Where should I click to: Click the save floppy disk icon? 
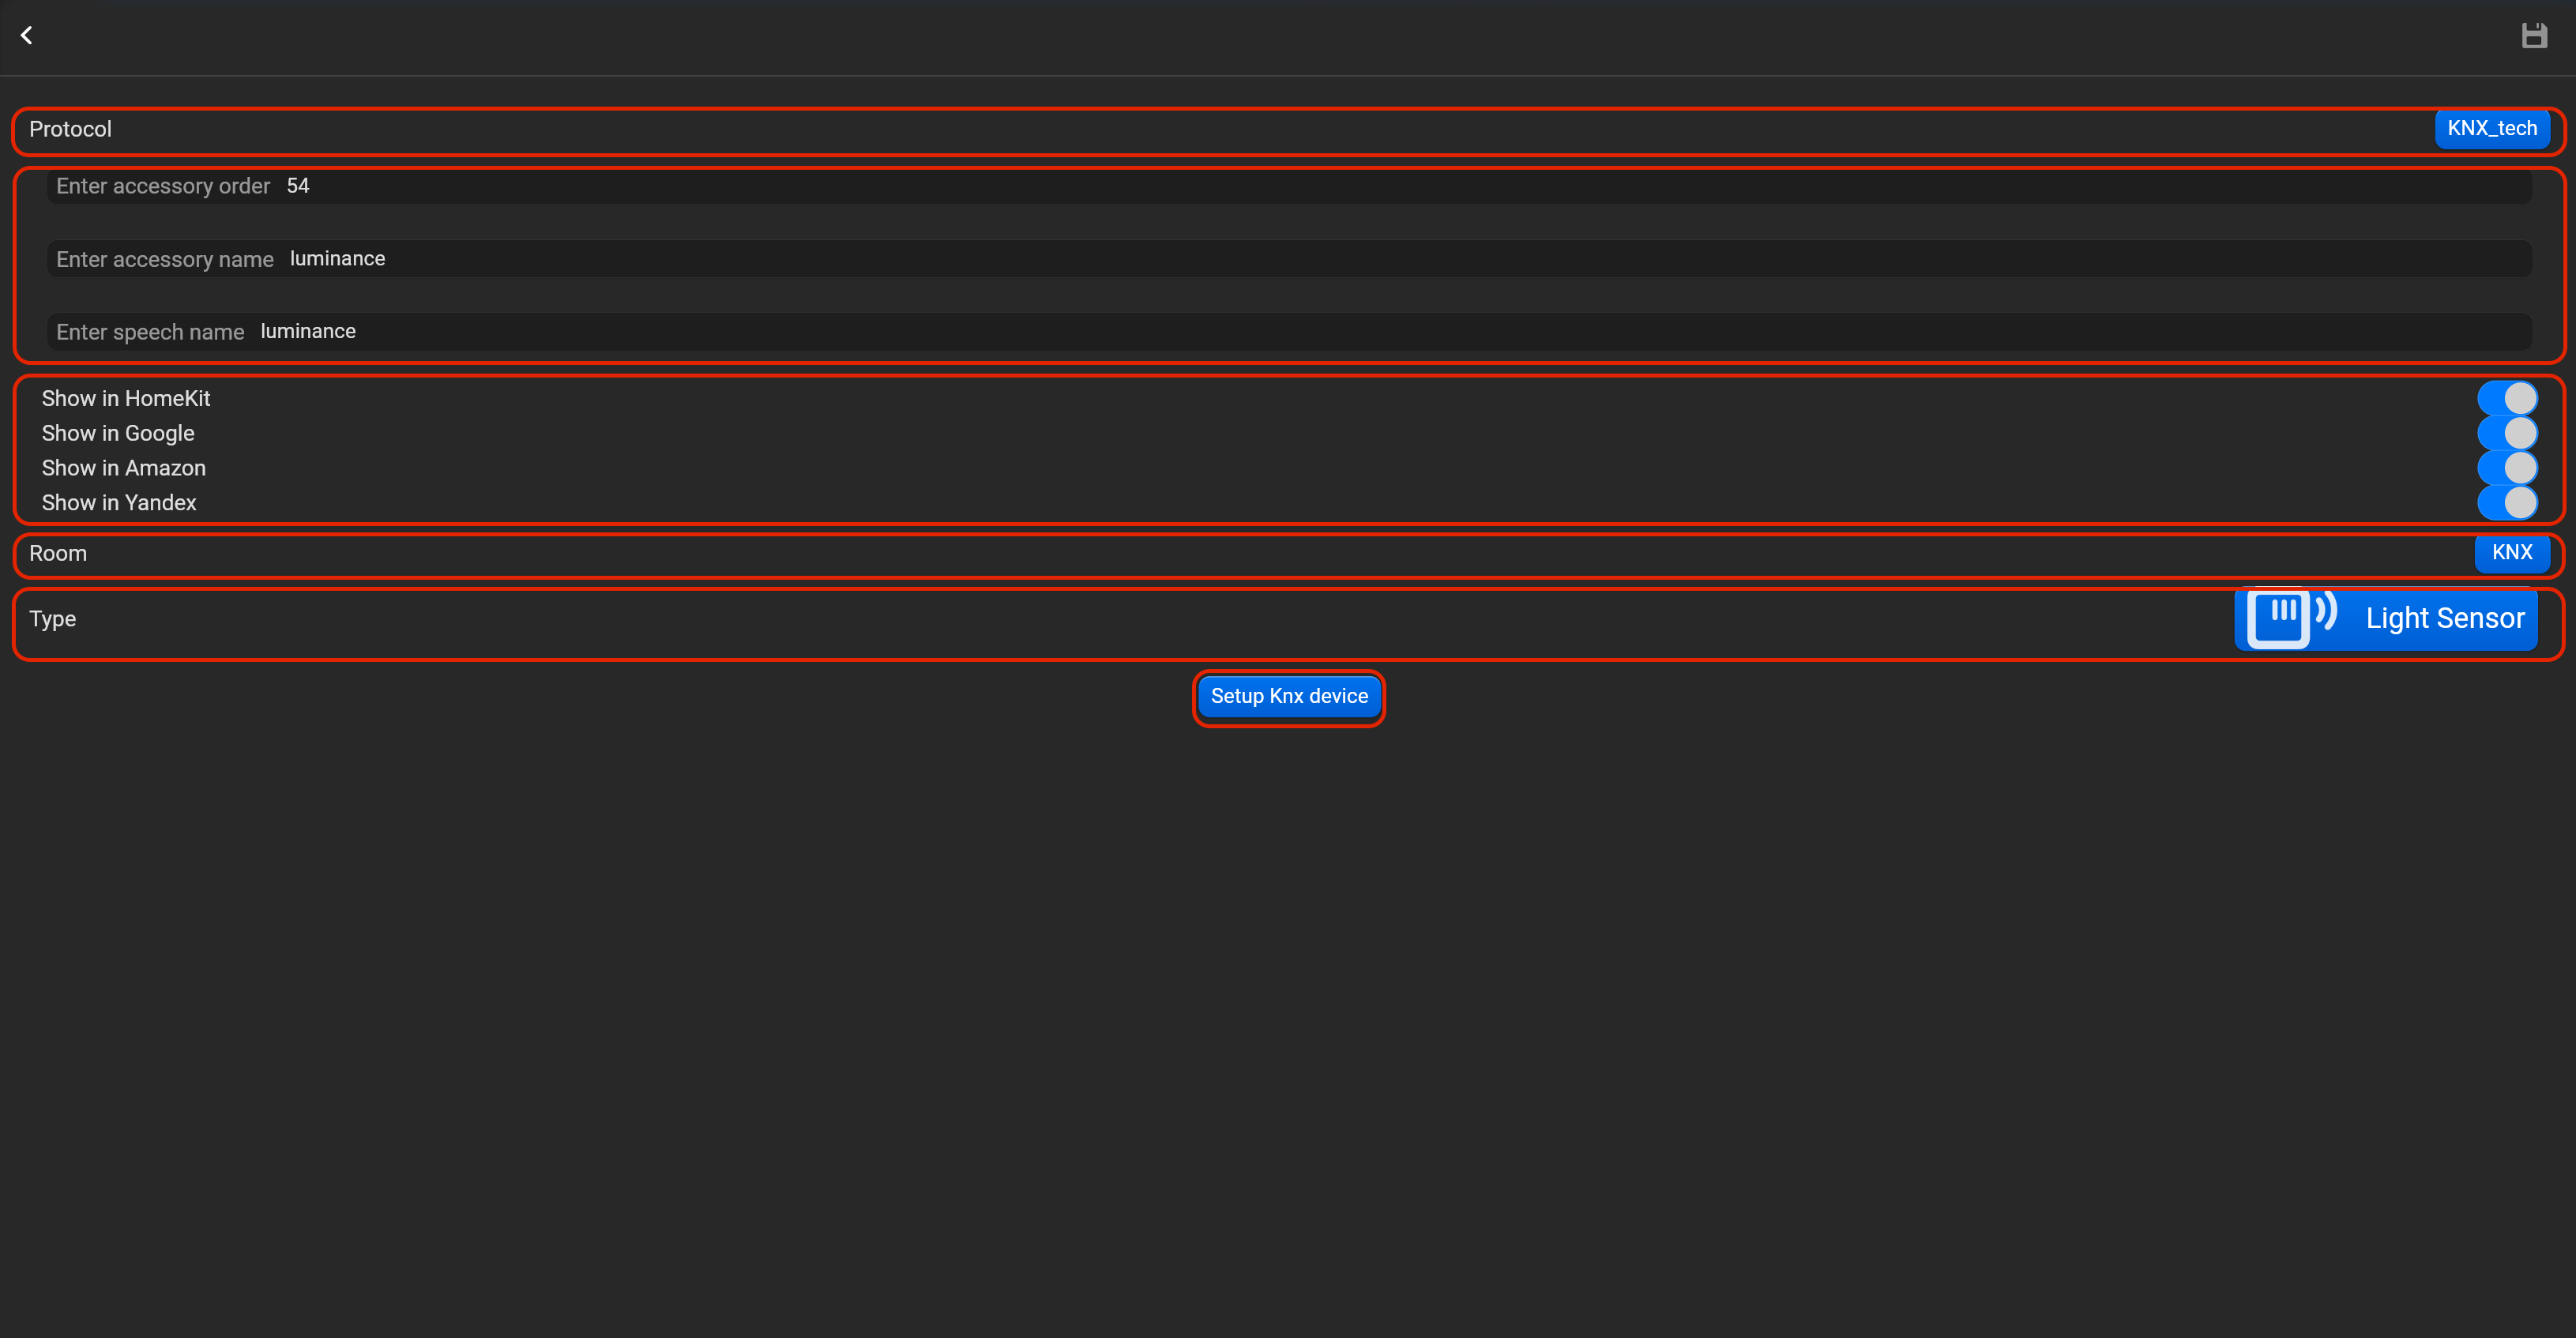point(2533,36)
